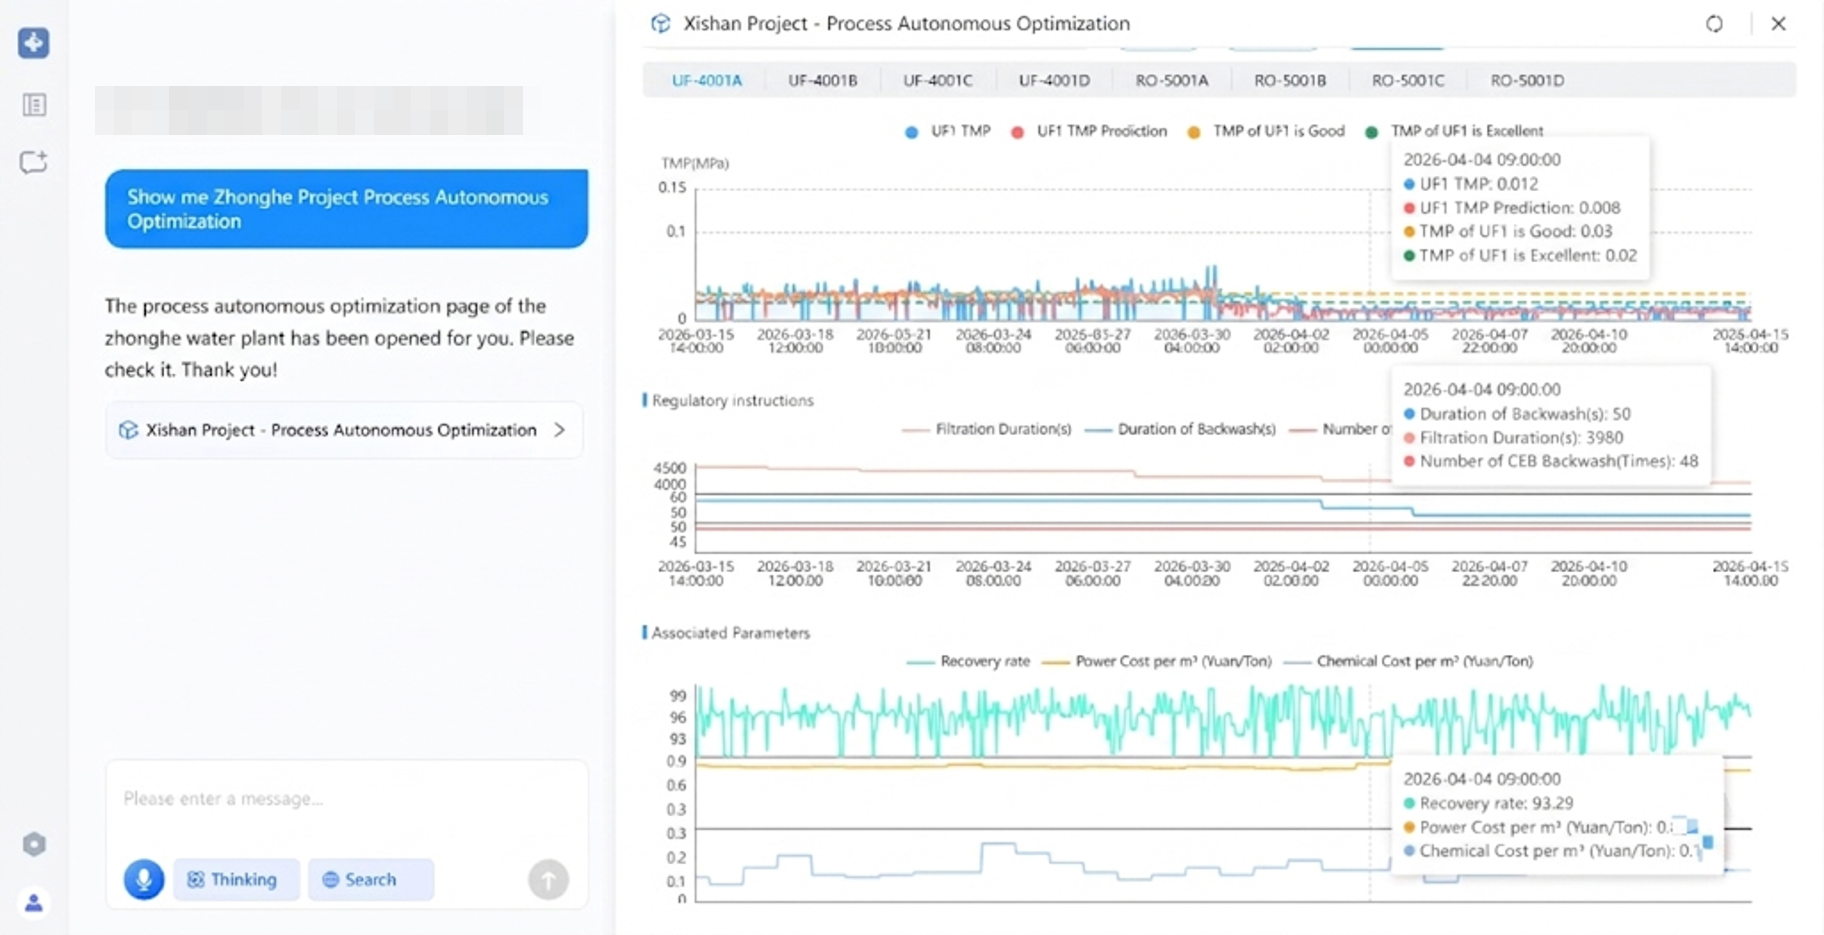Send message with the arrow button

point(548,880)
